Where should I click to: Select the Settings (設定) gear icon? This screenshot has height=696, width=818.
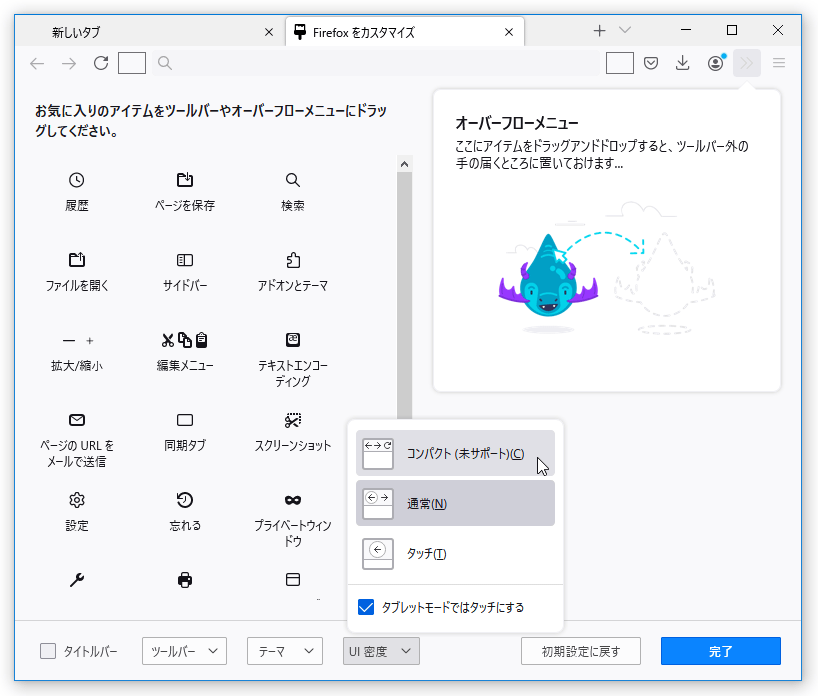pyautogui.click(x=77, y=500)
